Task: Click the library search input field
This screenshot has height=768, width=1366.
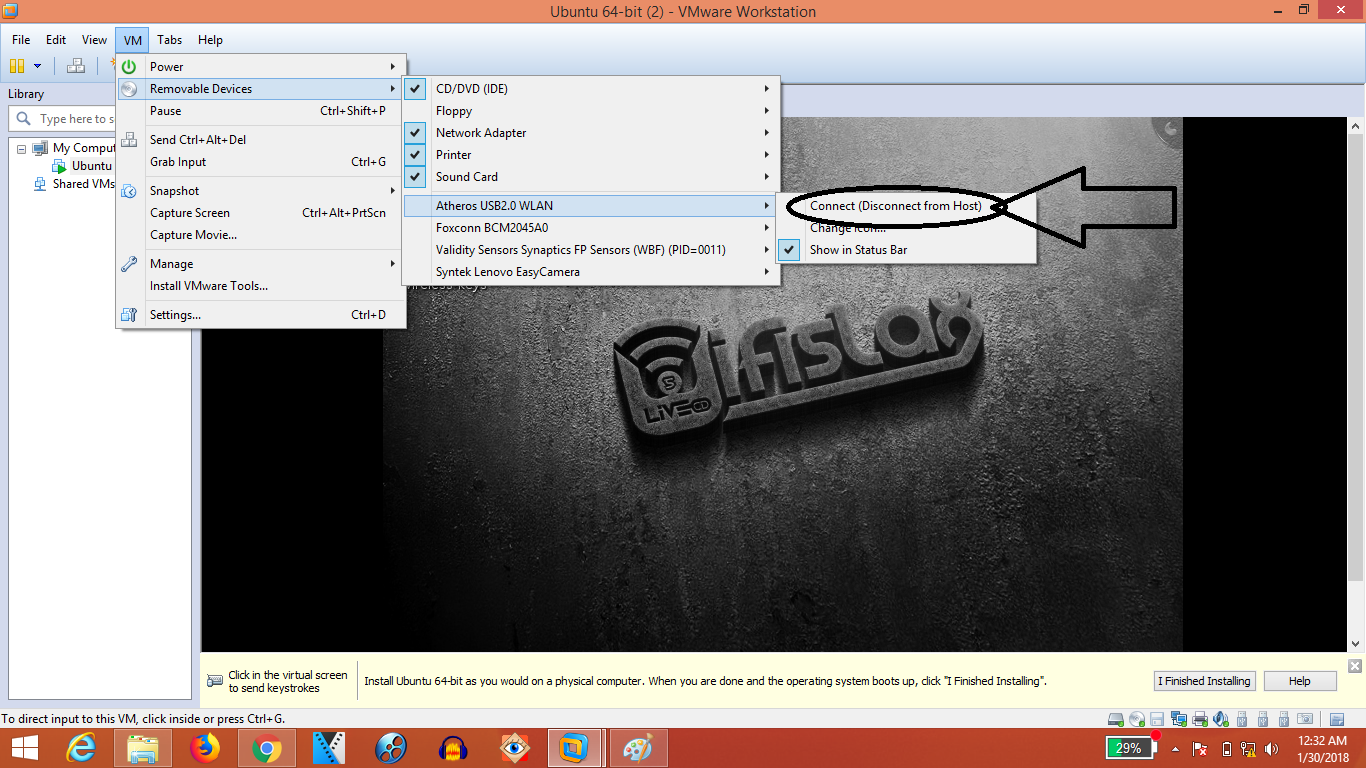Action: point(62,119)
